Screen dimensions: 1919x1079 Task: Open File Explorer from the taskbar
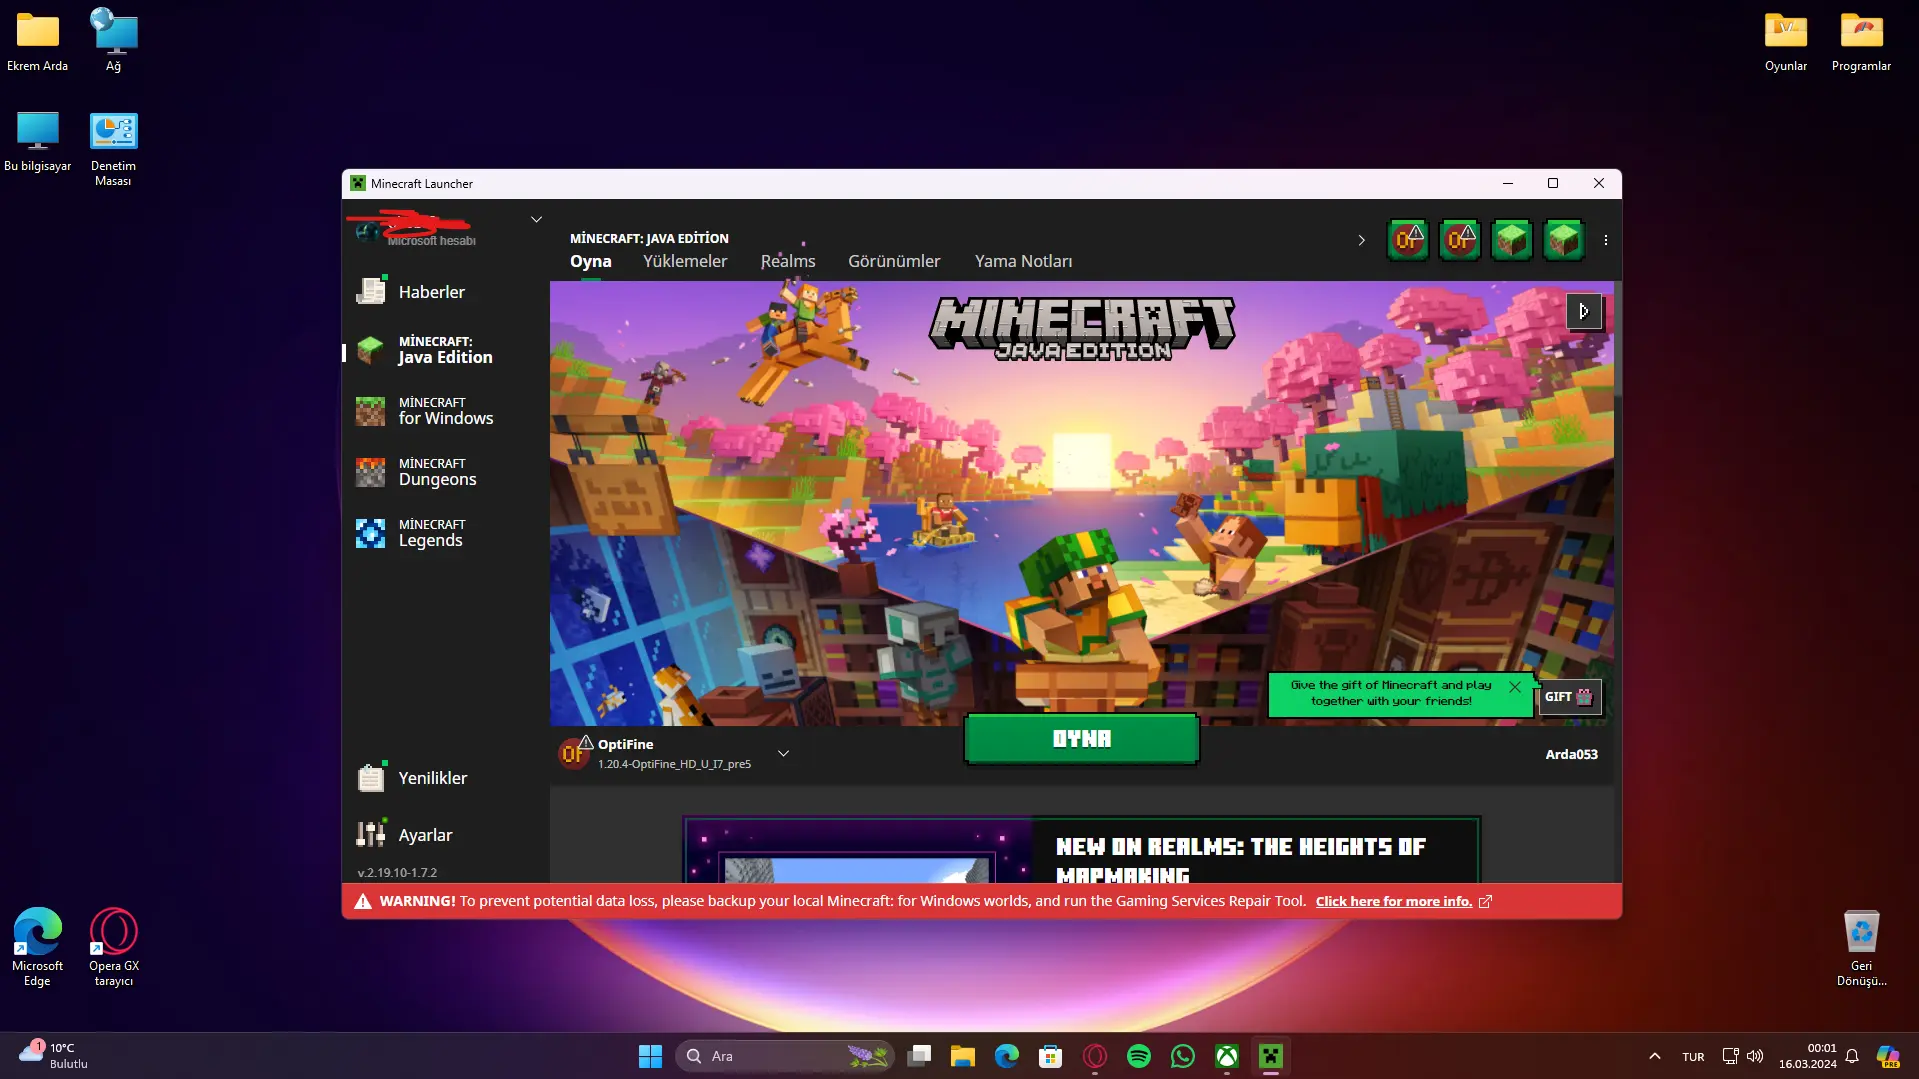point(963,1056)
